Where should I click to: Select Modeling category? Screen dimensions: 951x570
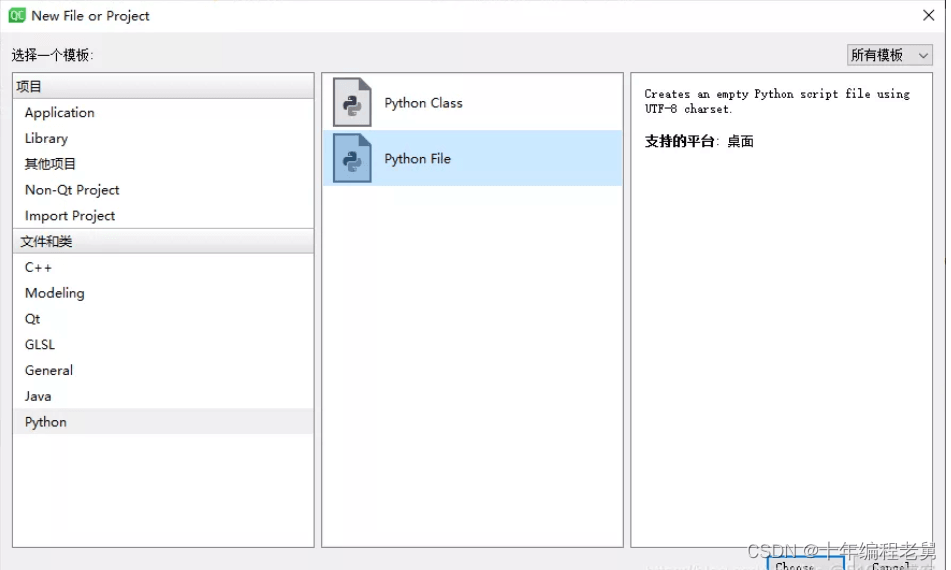(x=163, y=293)
